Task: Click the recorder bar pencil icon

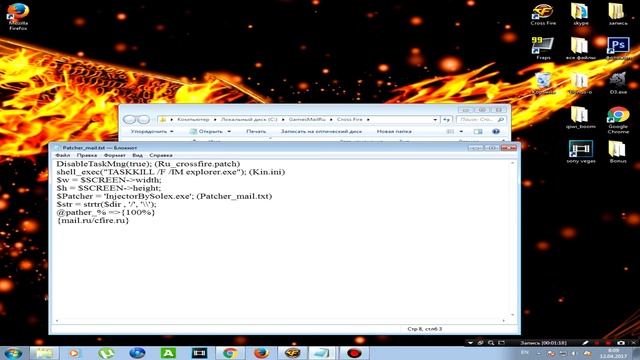Action: coord(584,343)
